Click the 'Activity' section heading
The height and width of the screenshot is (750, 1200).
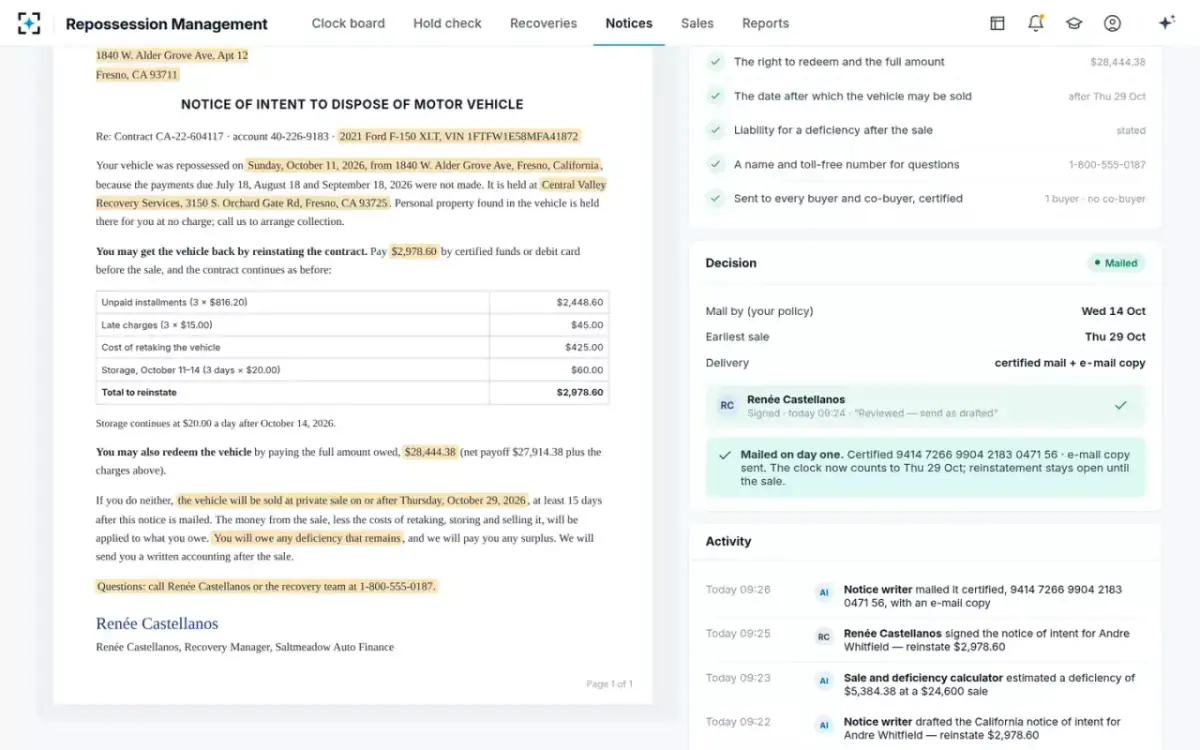(x=728, y=541)
